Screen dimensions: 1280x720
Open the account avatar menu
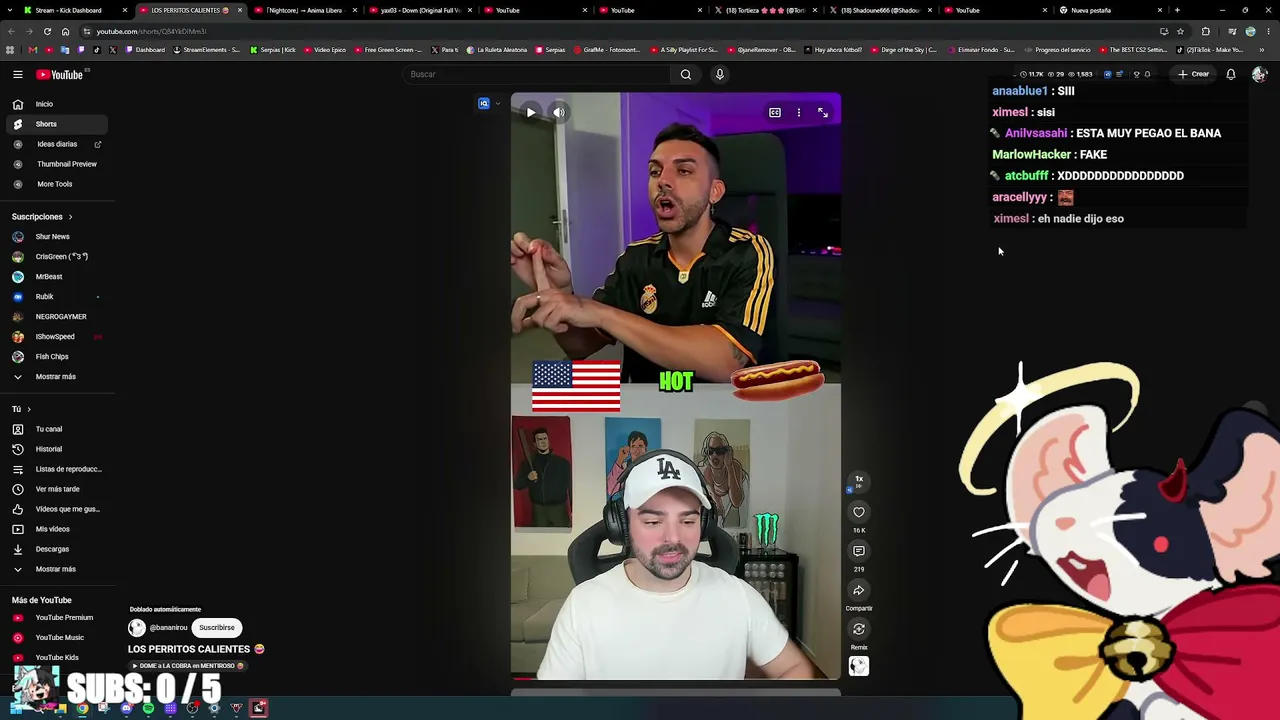(x=1259, y=74)
